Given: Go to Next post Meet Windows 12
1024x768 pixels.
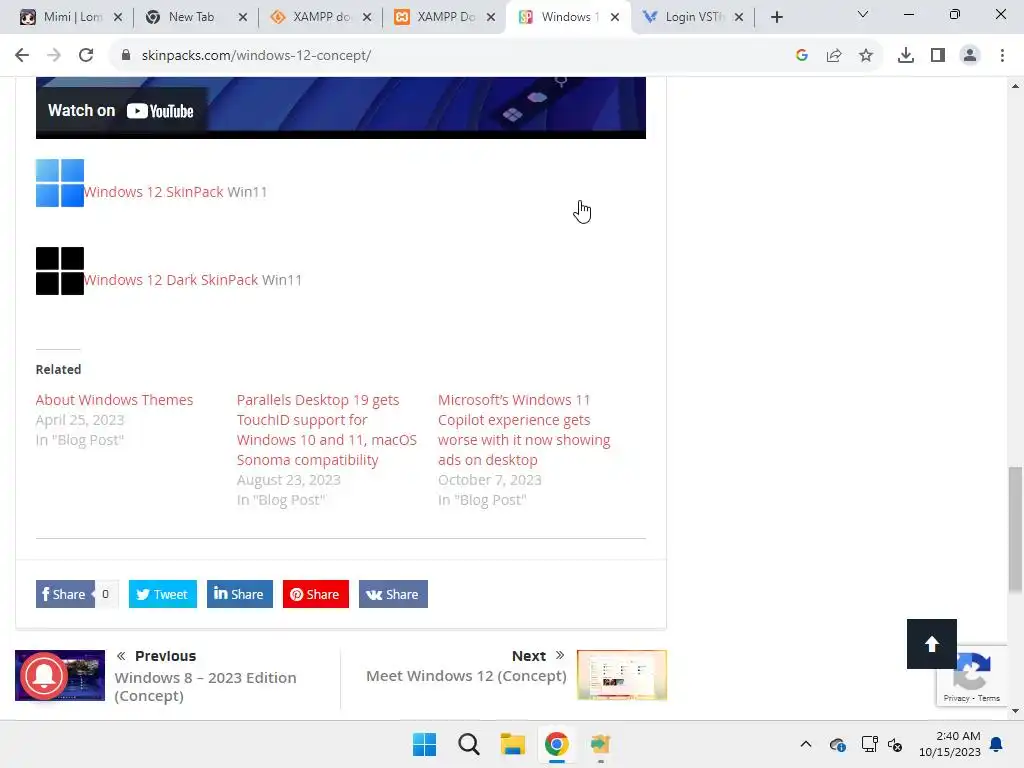Looking at the screenshot, I should pos(466,676).
